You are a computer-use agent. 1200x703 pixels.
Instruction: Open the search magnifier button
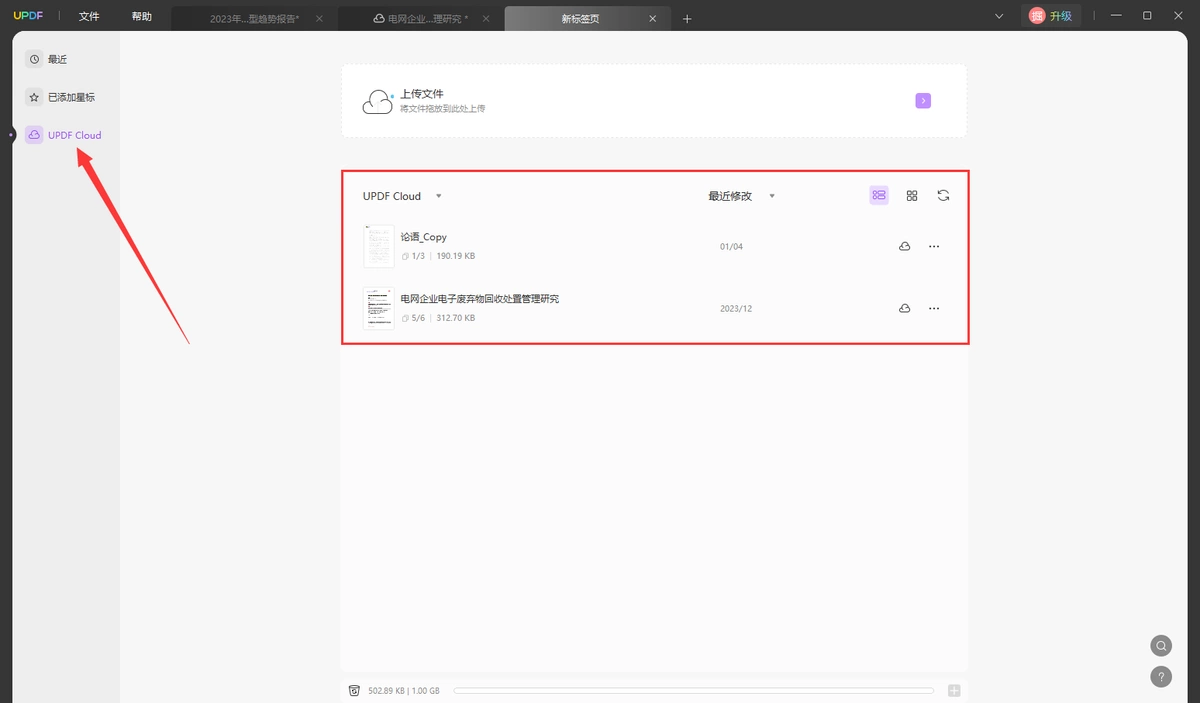(1160, 645)
